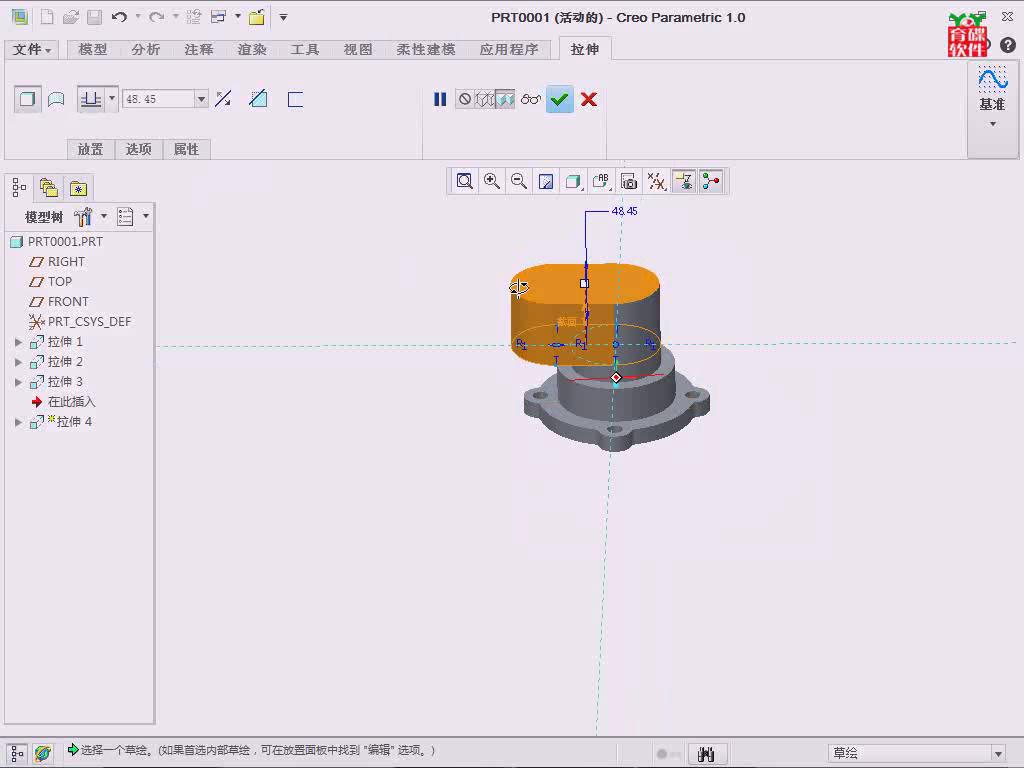This screenshot has height=768, width=1024.
Task: Pause the extrude tool
Action: 440,99
